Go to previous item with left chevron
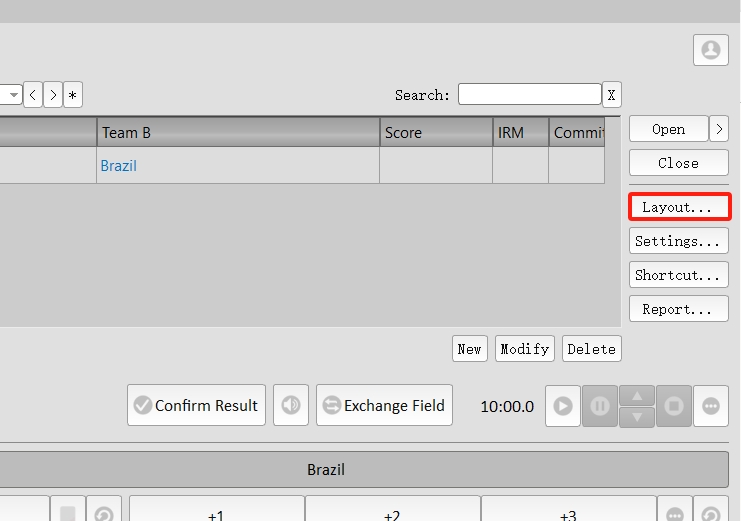This screenshot has height=521, width=741. 33,95
